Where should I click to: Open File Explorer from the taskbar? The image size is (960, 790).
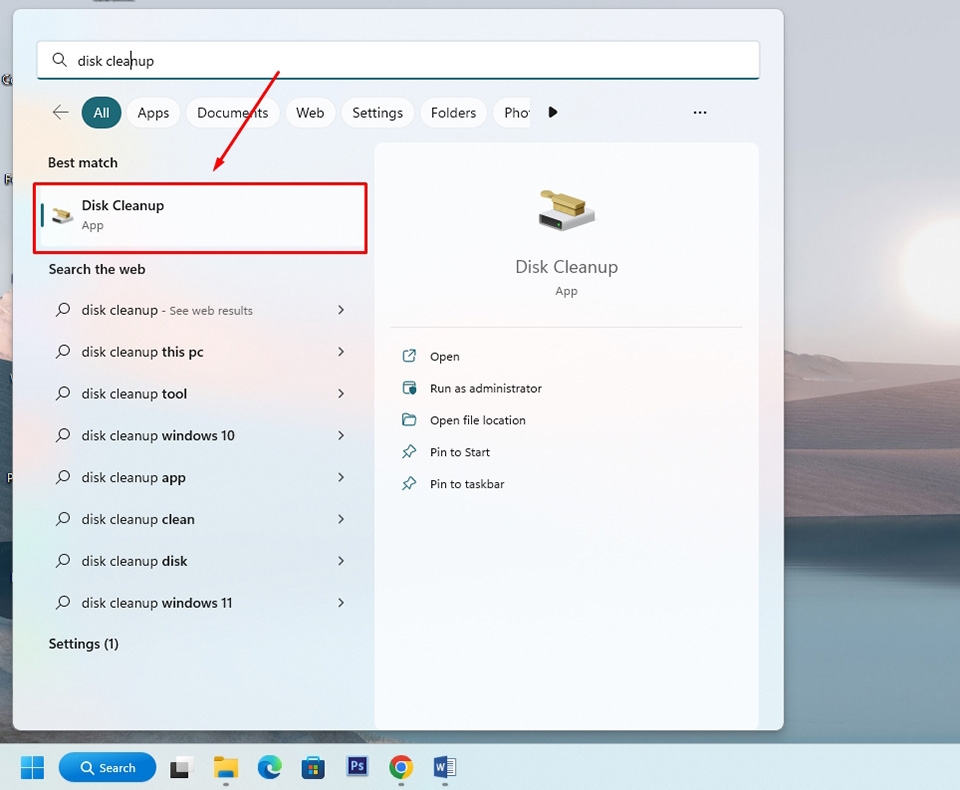226,767
